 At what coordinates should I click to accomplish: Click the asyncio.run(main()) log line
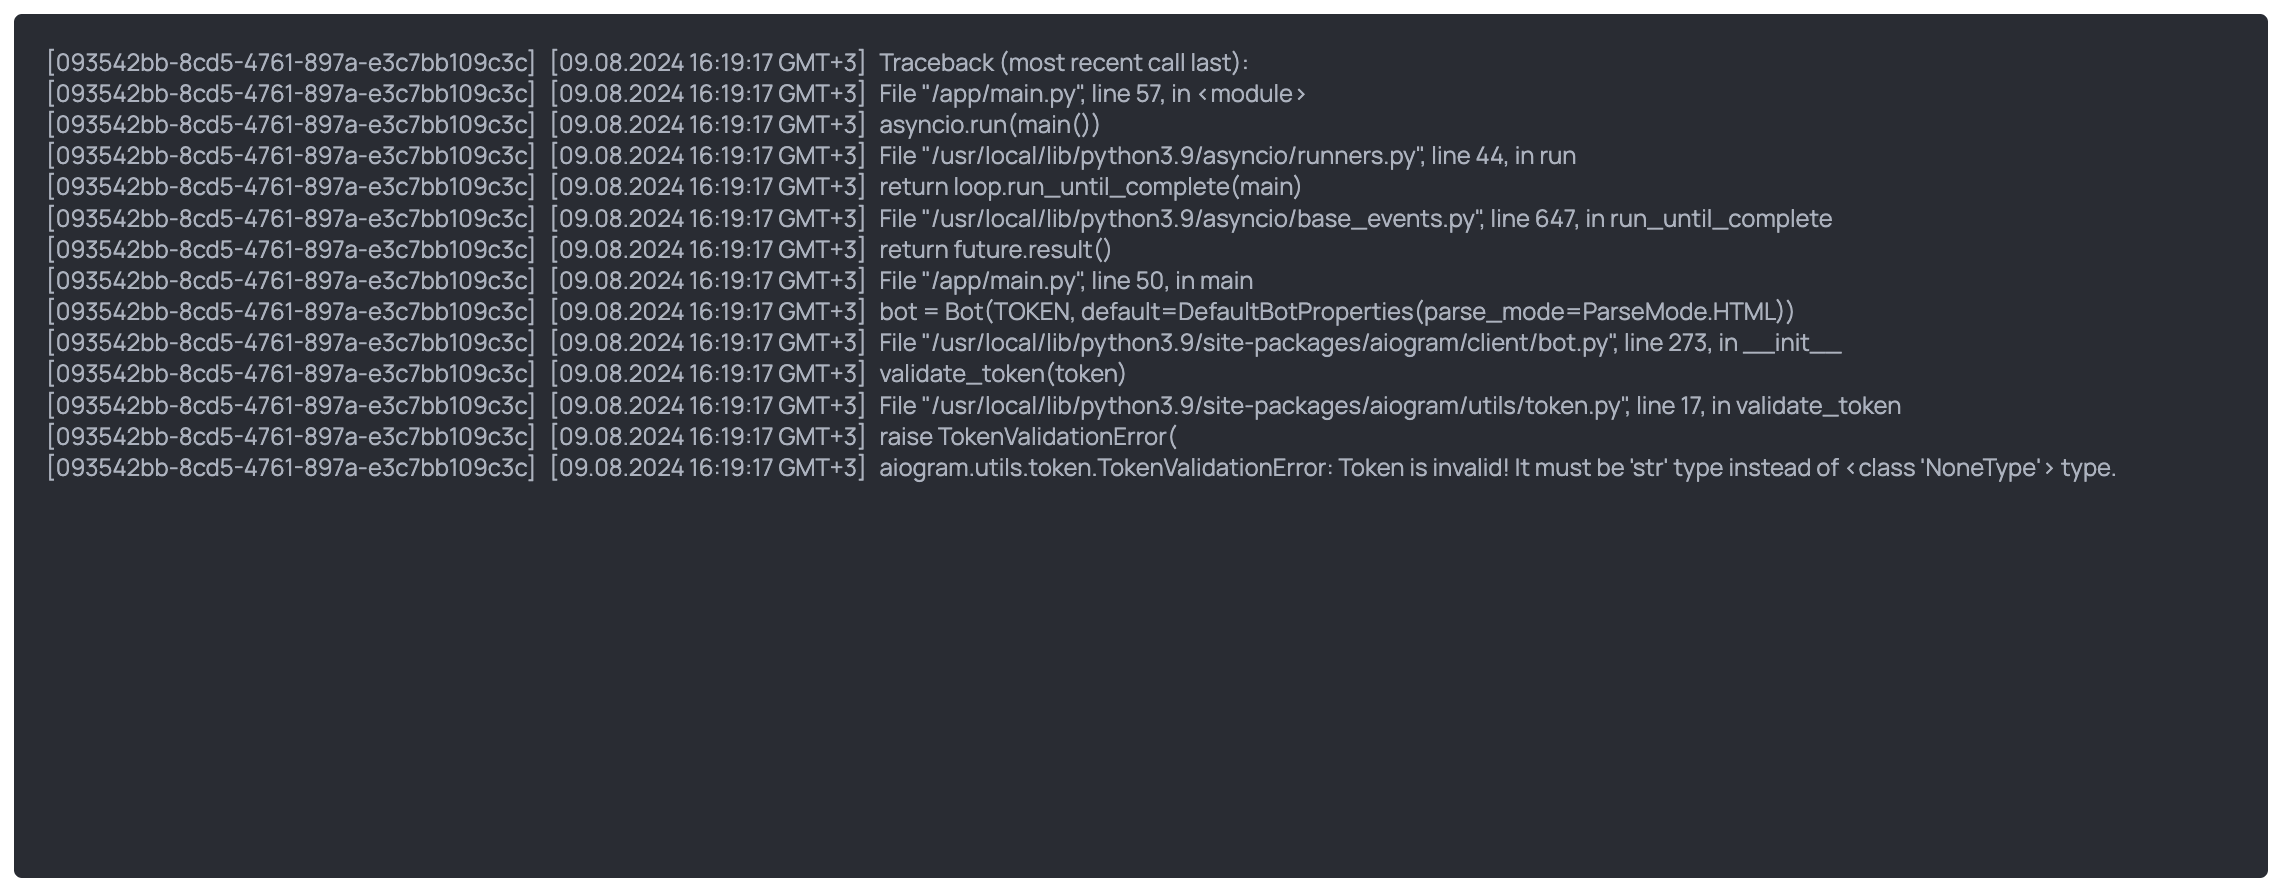pos(989,125)
